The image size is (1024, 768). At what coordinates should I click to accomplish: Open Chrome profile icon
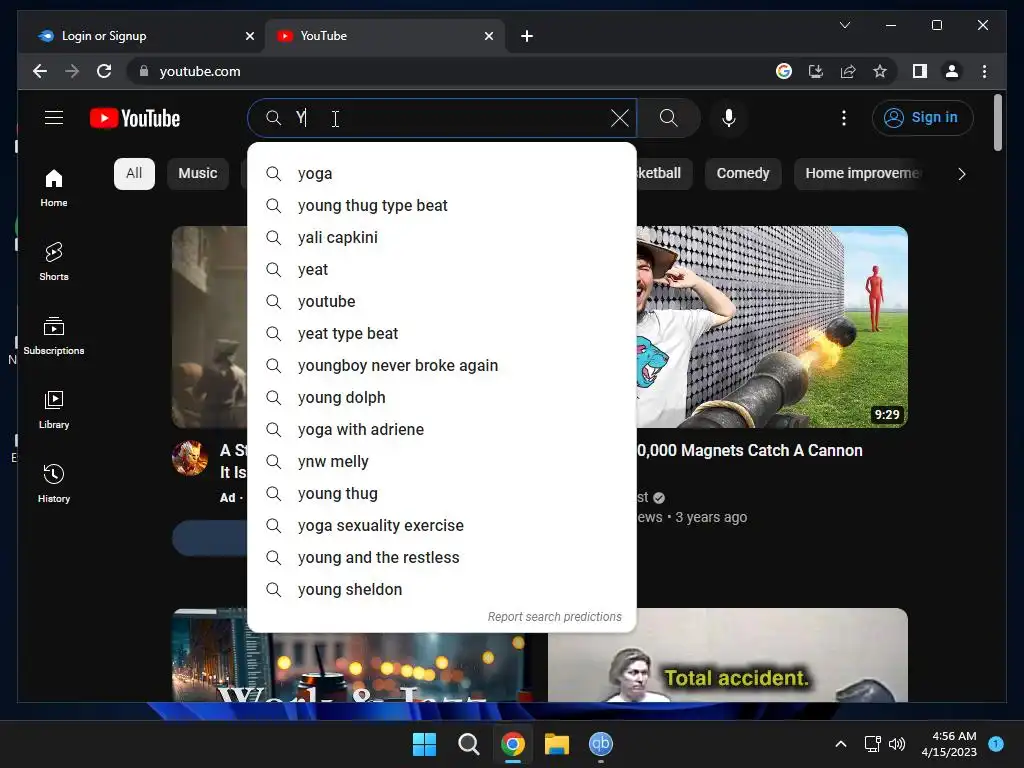(952, 71)
